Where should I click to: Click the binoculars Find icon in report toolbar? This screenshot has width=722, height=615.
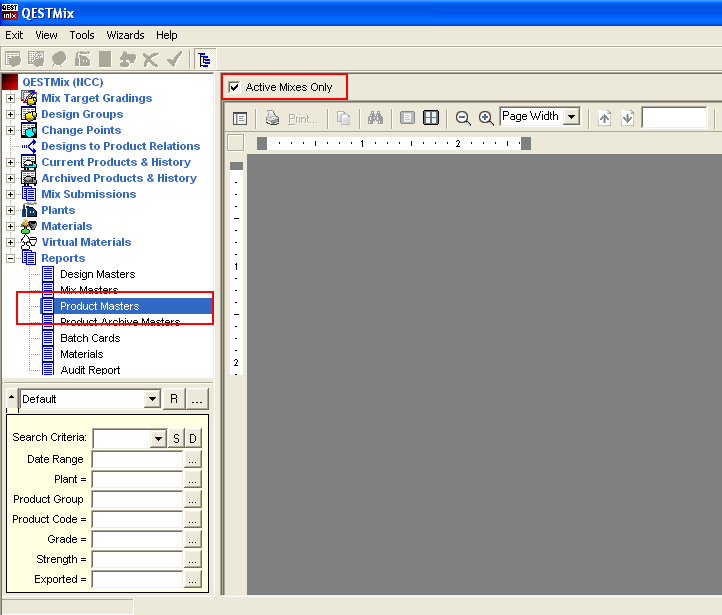pyautogui.click(x=375, y=118)
